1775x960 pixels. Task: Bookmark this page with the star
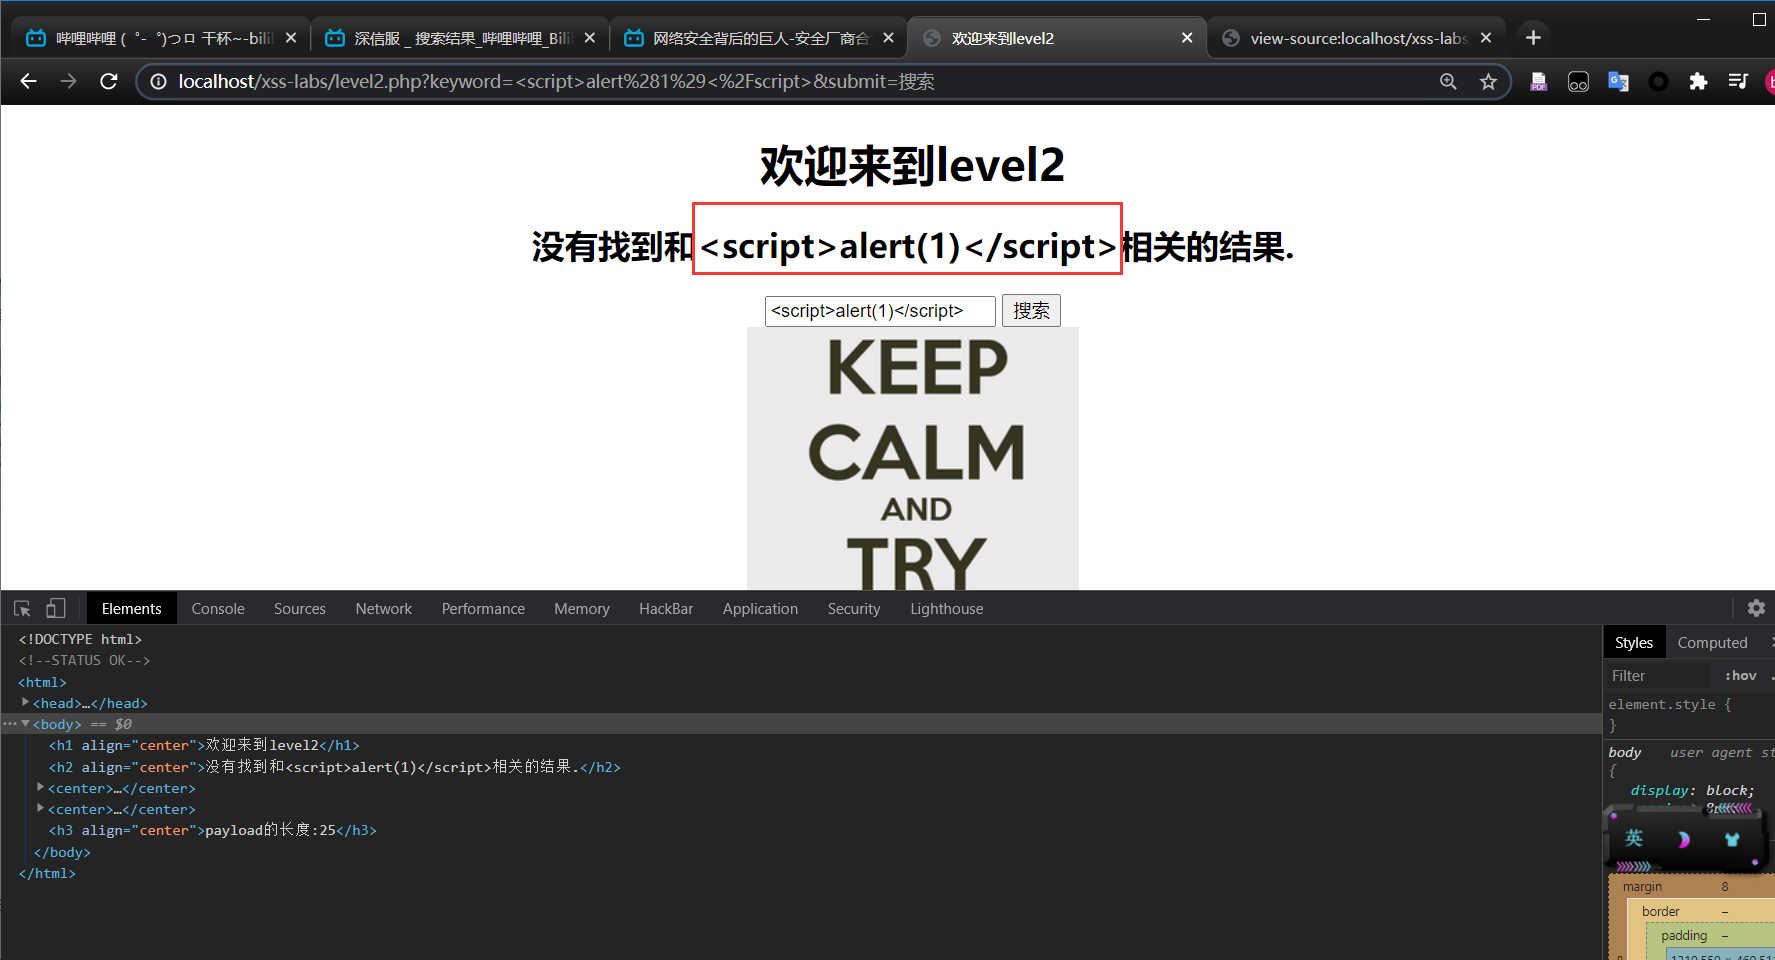[x=1488, y=81]
